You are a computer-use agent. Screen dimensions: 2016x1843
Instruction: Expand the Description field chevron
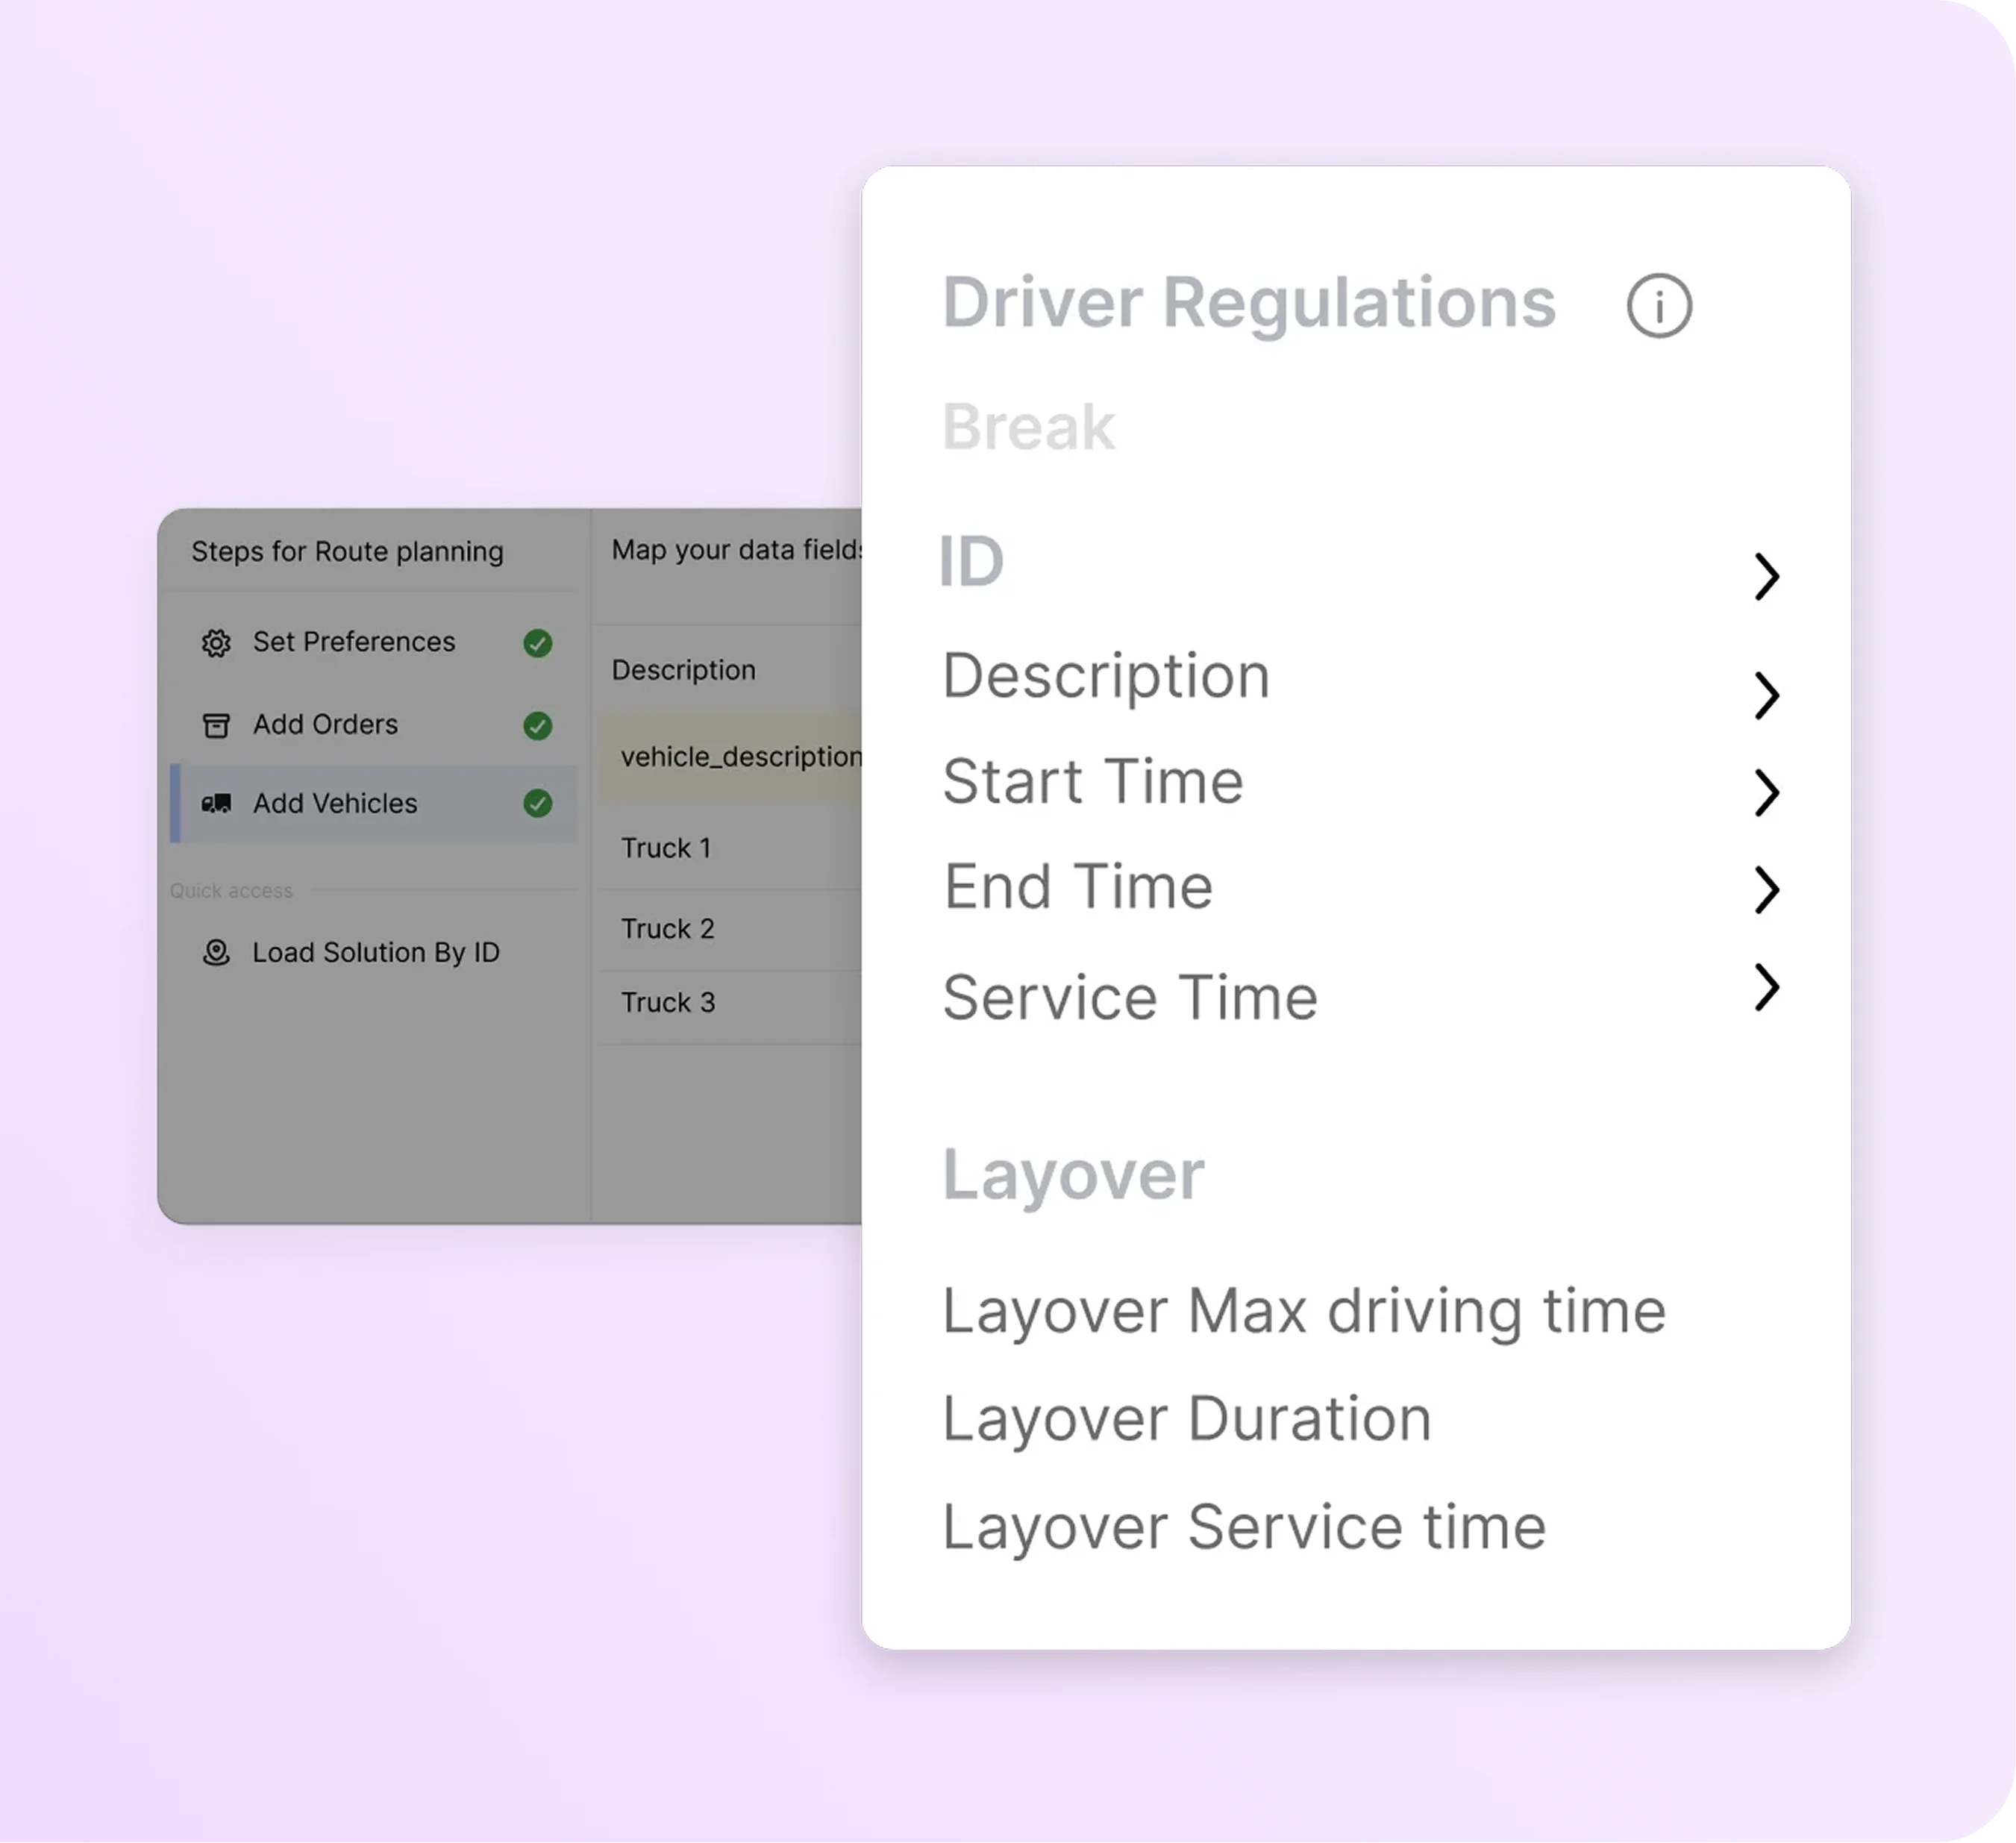tap(1767, 695)
